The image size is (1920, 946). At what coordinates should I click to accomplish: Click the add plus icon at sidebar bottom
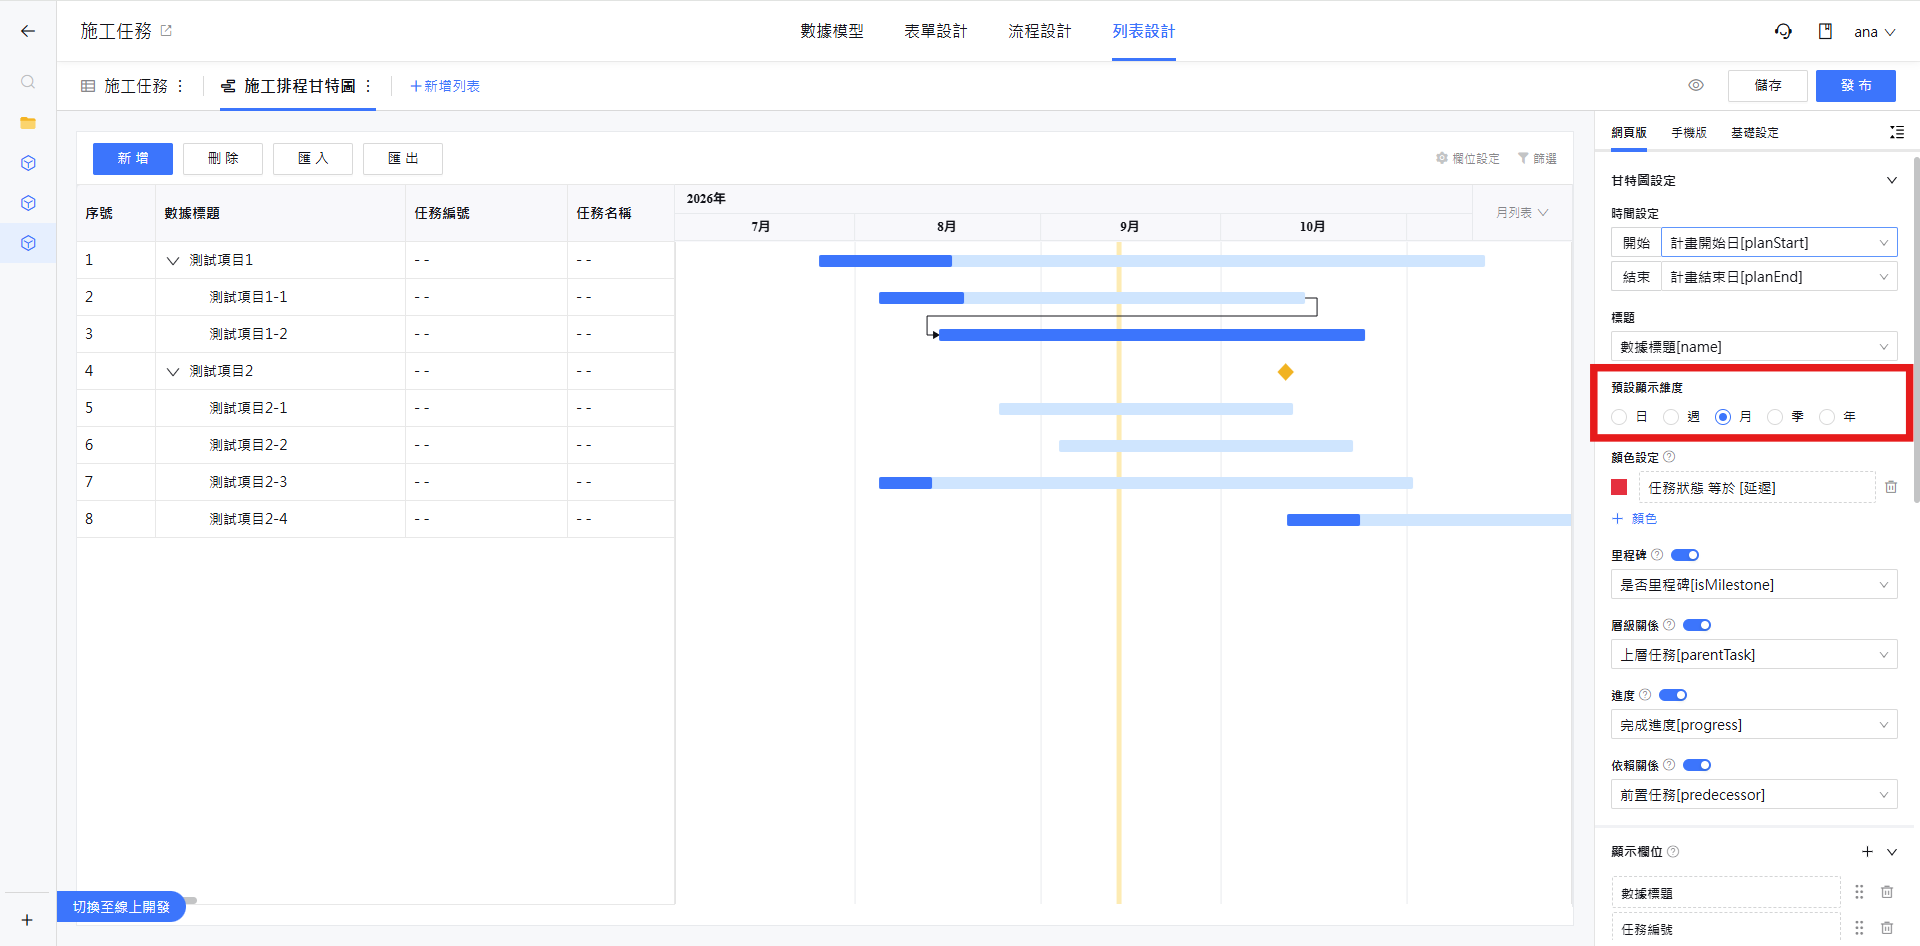[x=27, y=920]
